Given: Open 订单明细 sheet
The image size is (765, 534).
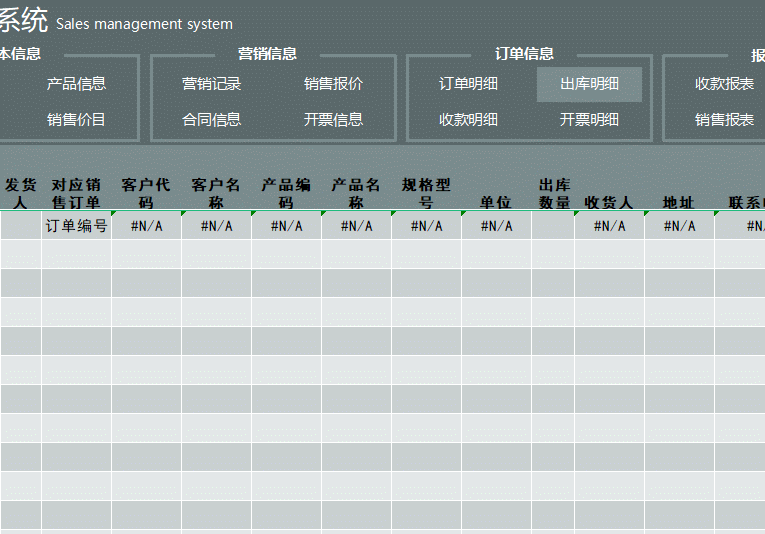Looking at the screenshot, I should click(468, 84).
